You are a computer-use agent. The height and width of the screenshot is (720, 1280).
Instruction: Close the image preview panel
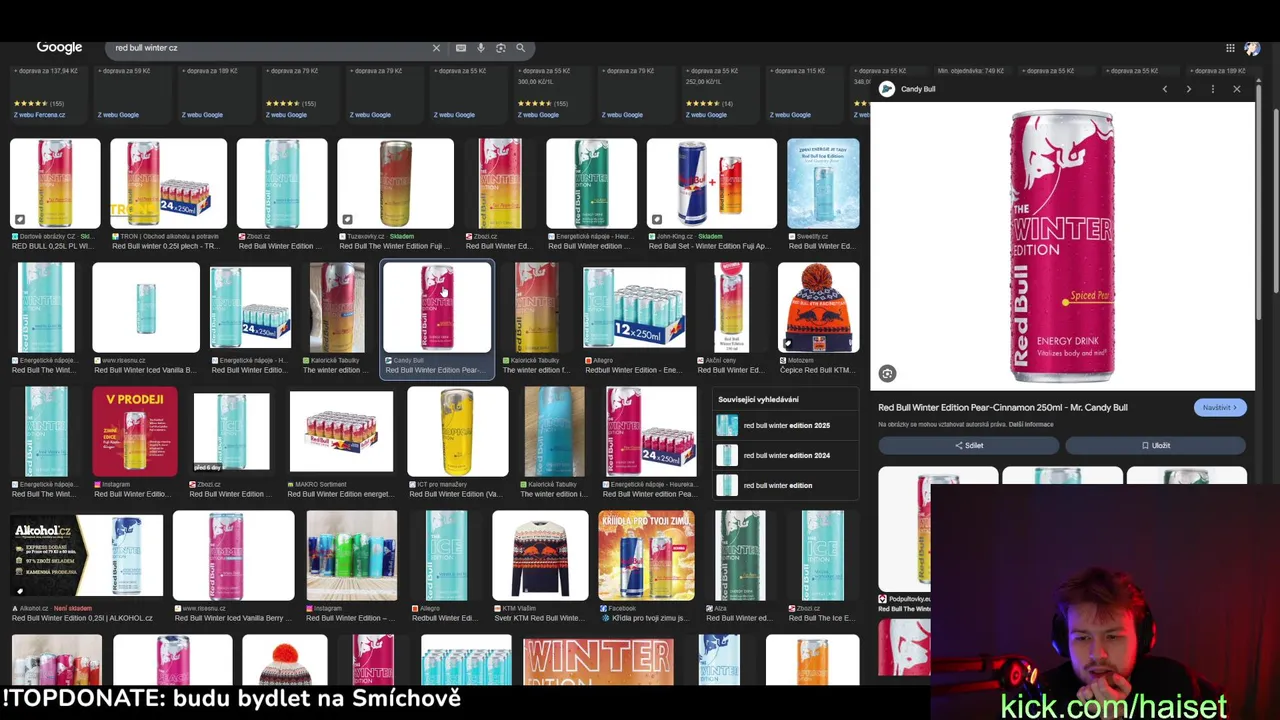(1236, 89)
